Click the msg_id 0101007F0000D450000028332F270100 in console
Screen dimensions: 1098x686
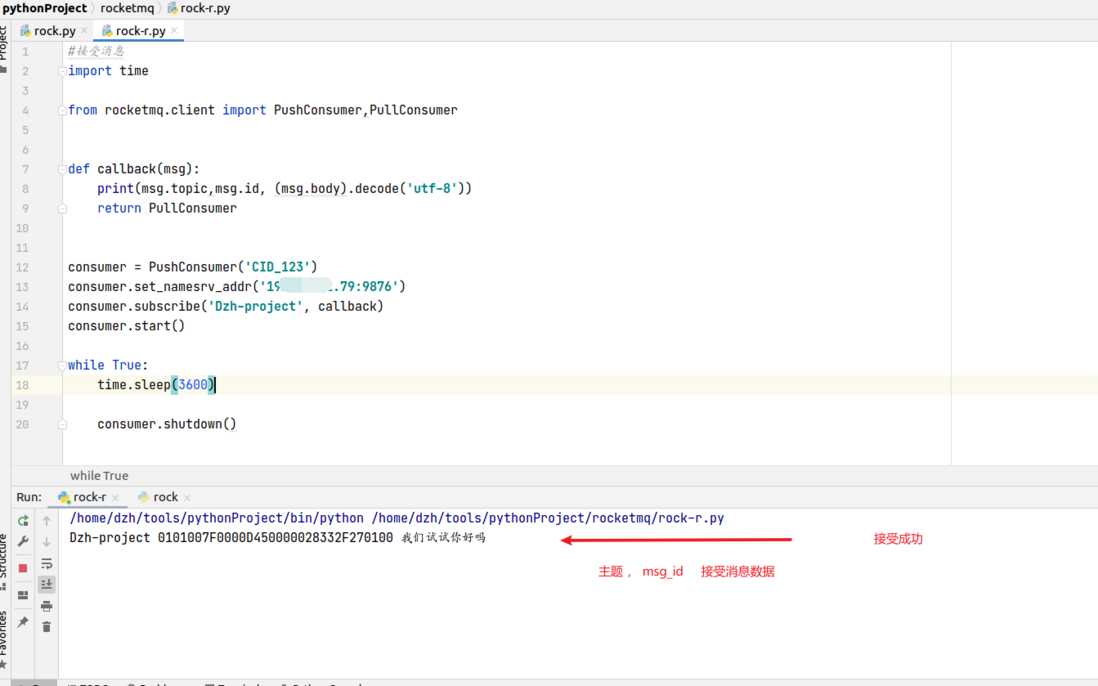point(275,538)
